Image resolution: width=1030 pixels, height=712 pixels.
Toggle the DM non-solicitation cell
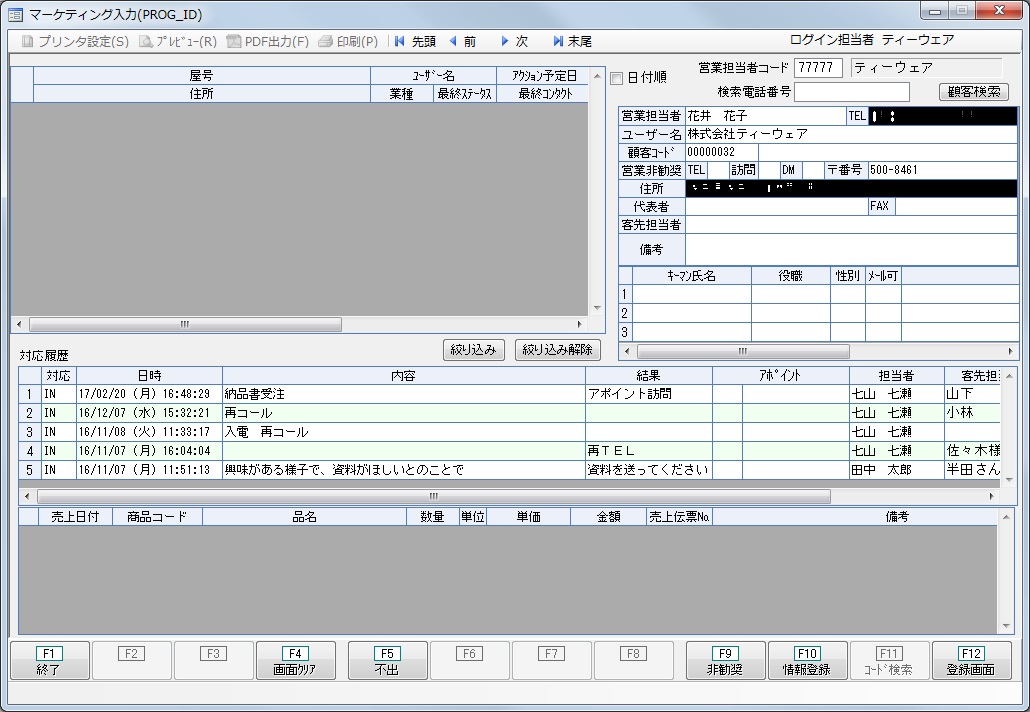(x=789, y=170)
